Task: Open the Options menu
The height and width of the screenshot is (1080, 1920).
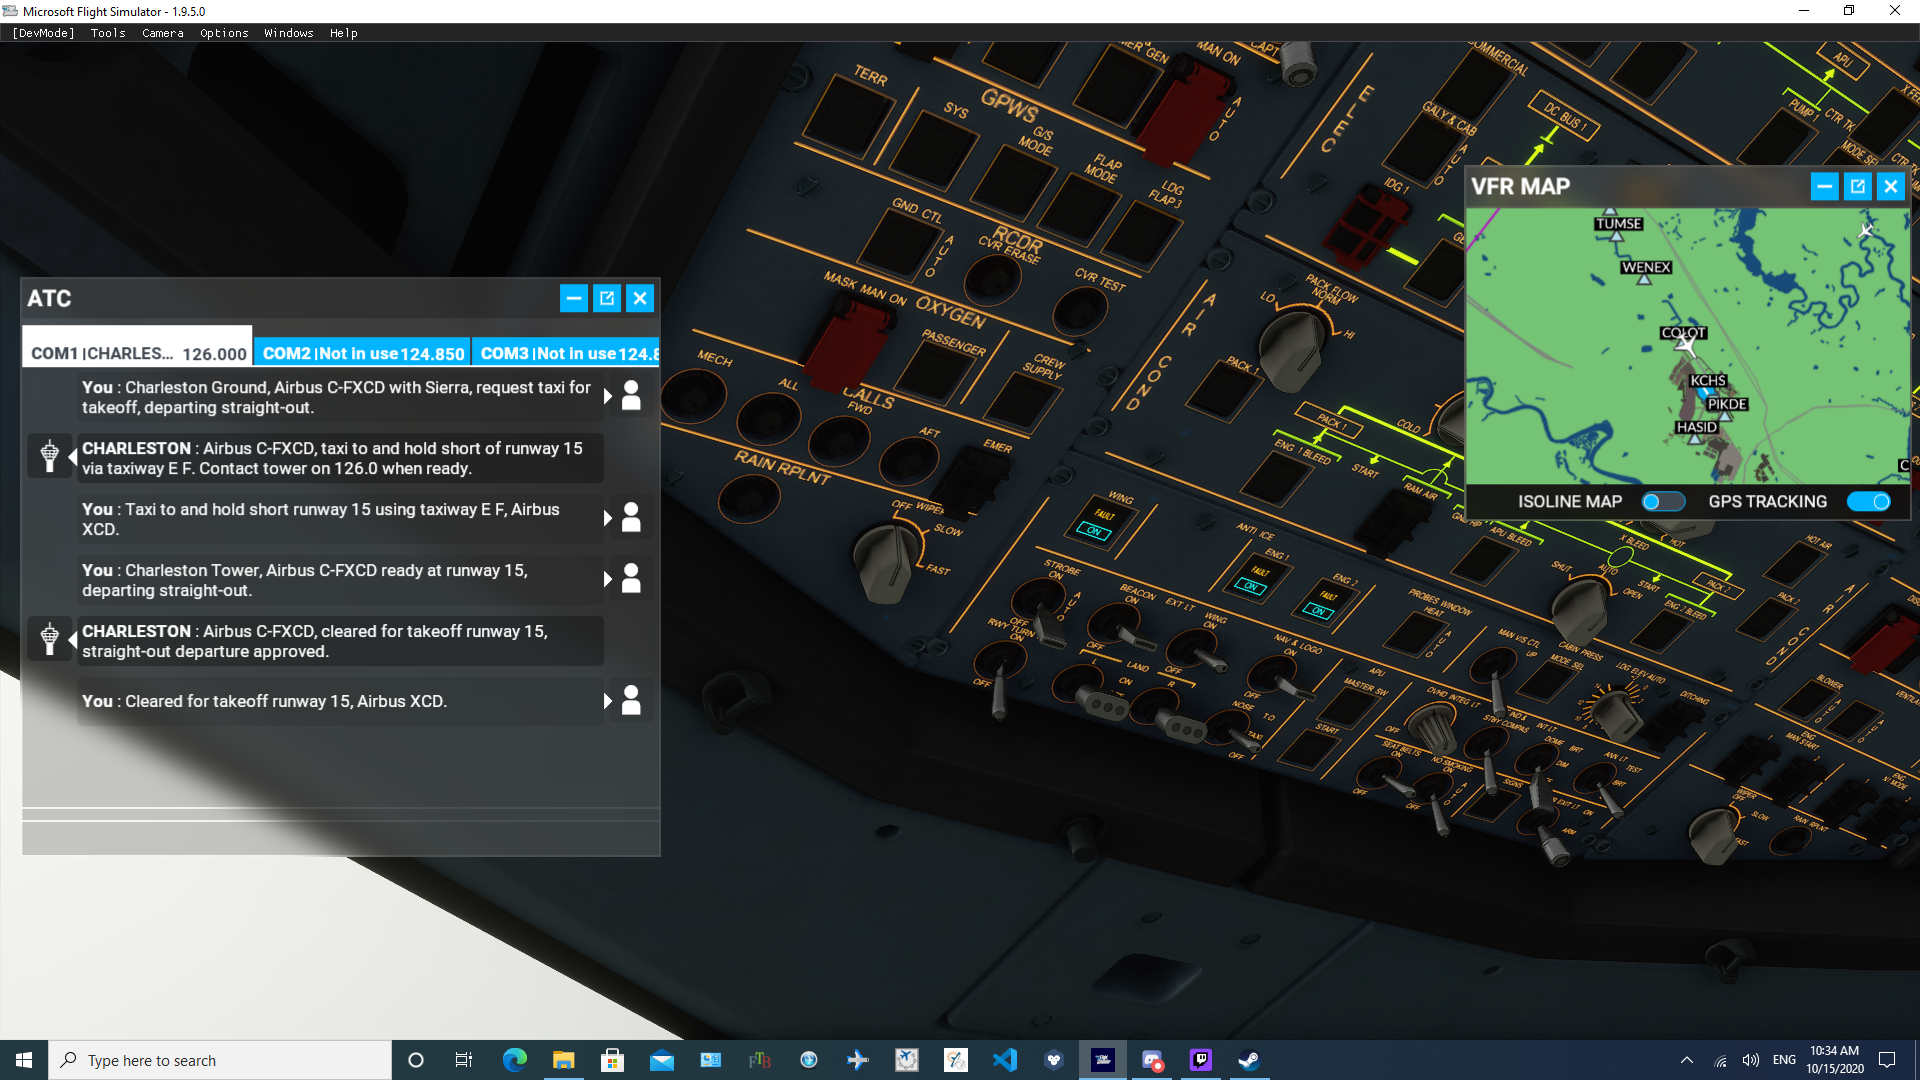Action: click(x=224, y=33)
